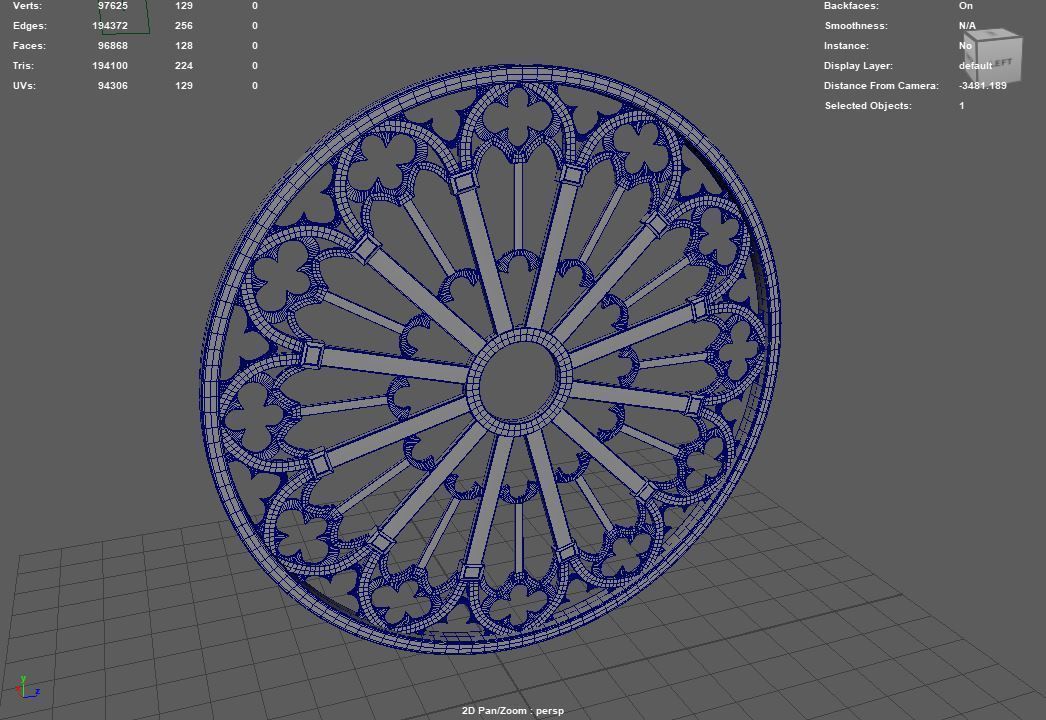Click the '2D Pan/Zoom : persp' camera label
Viewport: 1046px width, 720px height.
tap(512, 711)
